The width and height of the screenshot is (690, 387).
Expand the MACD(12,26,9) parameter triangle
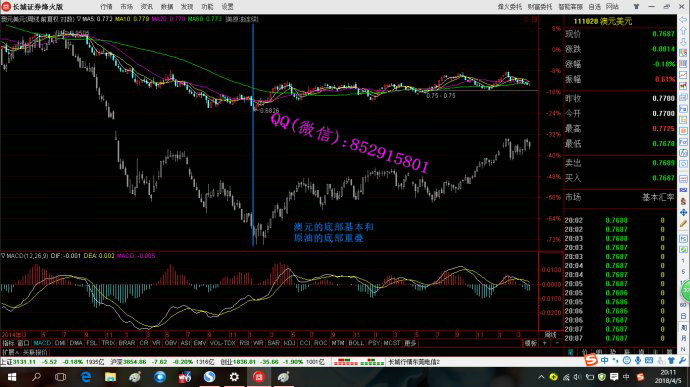pos(3,256)
